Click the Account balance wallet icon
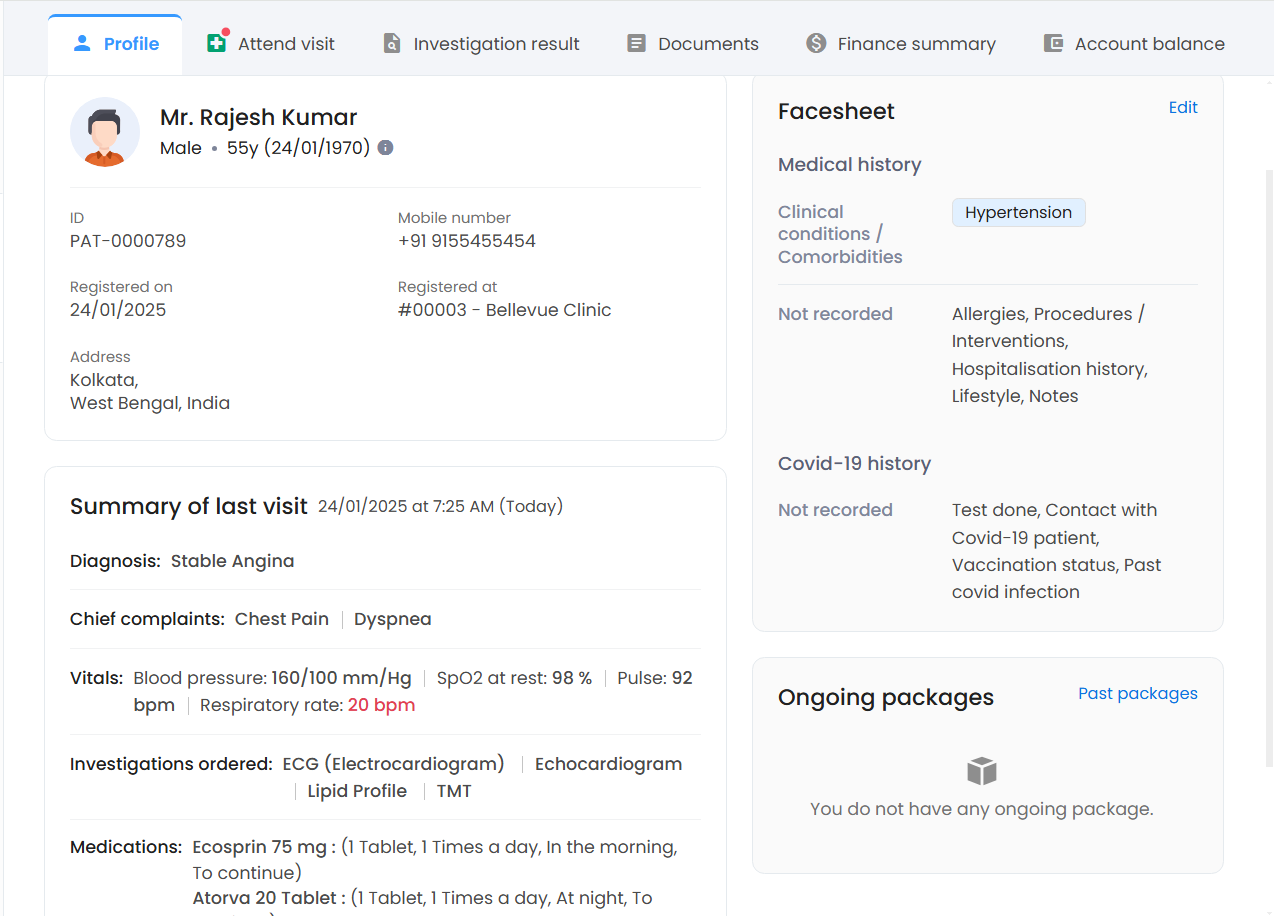 click(x=1053, y=43)
